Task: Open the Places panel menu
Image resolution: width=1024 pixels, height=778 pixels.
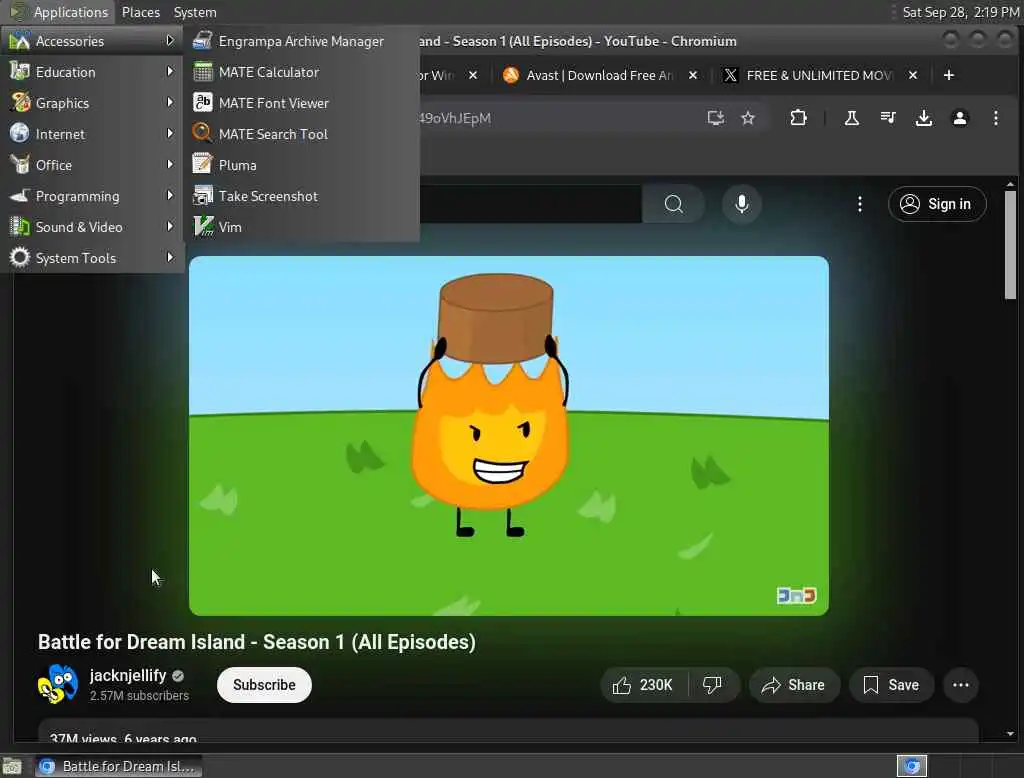Action: point(140,12)
